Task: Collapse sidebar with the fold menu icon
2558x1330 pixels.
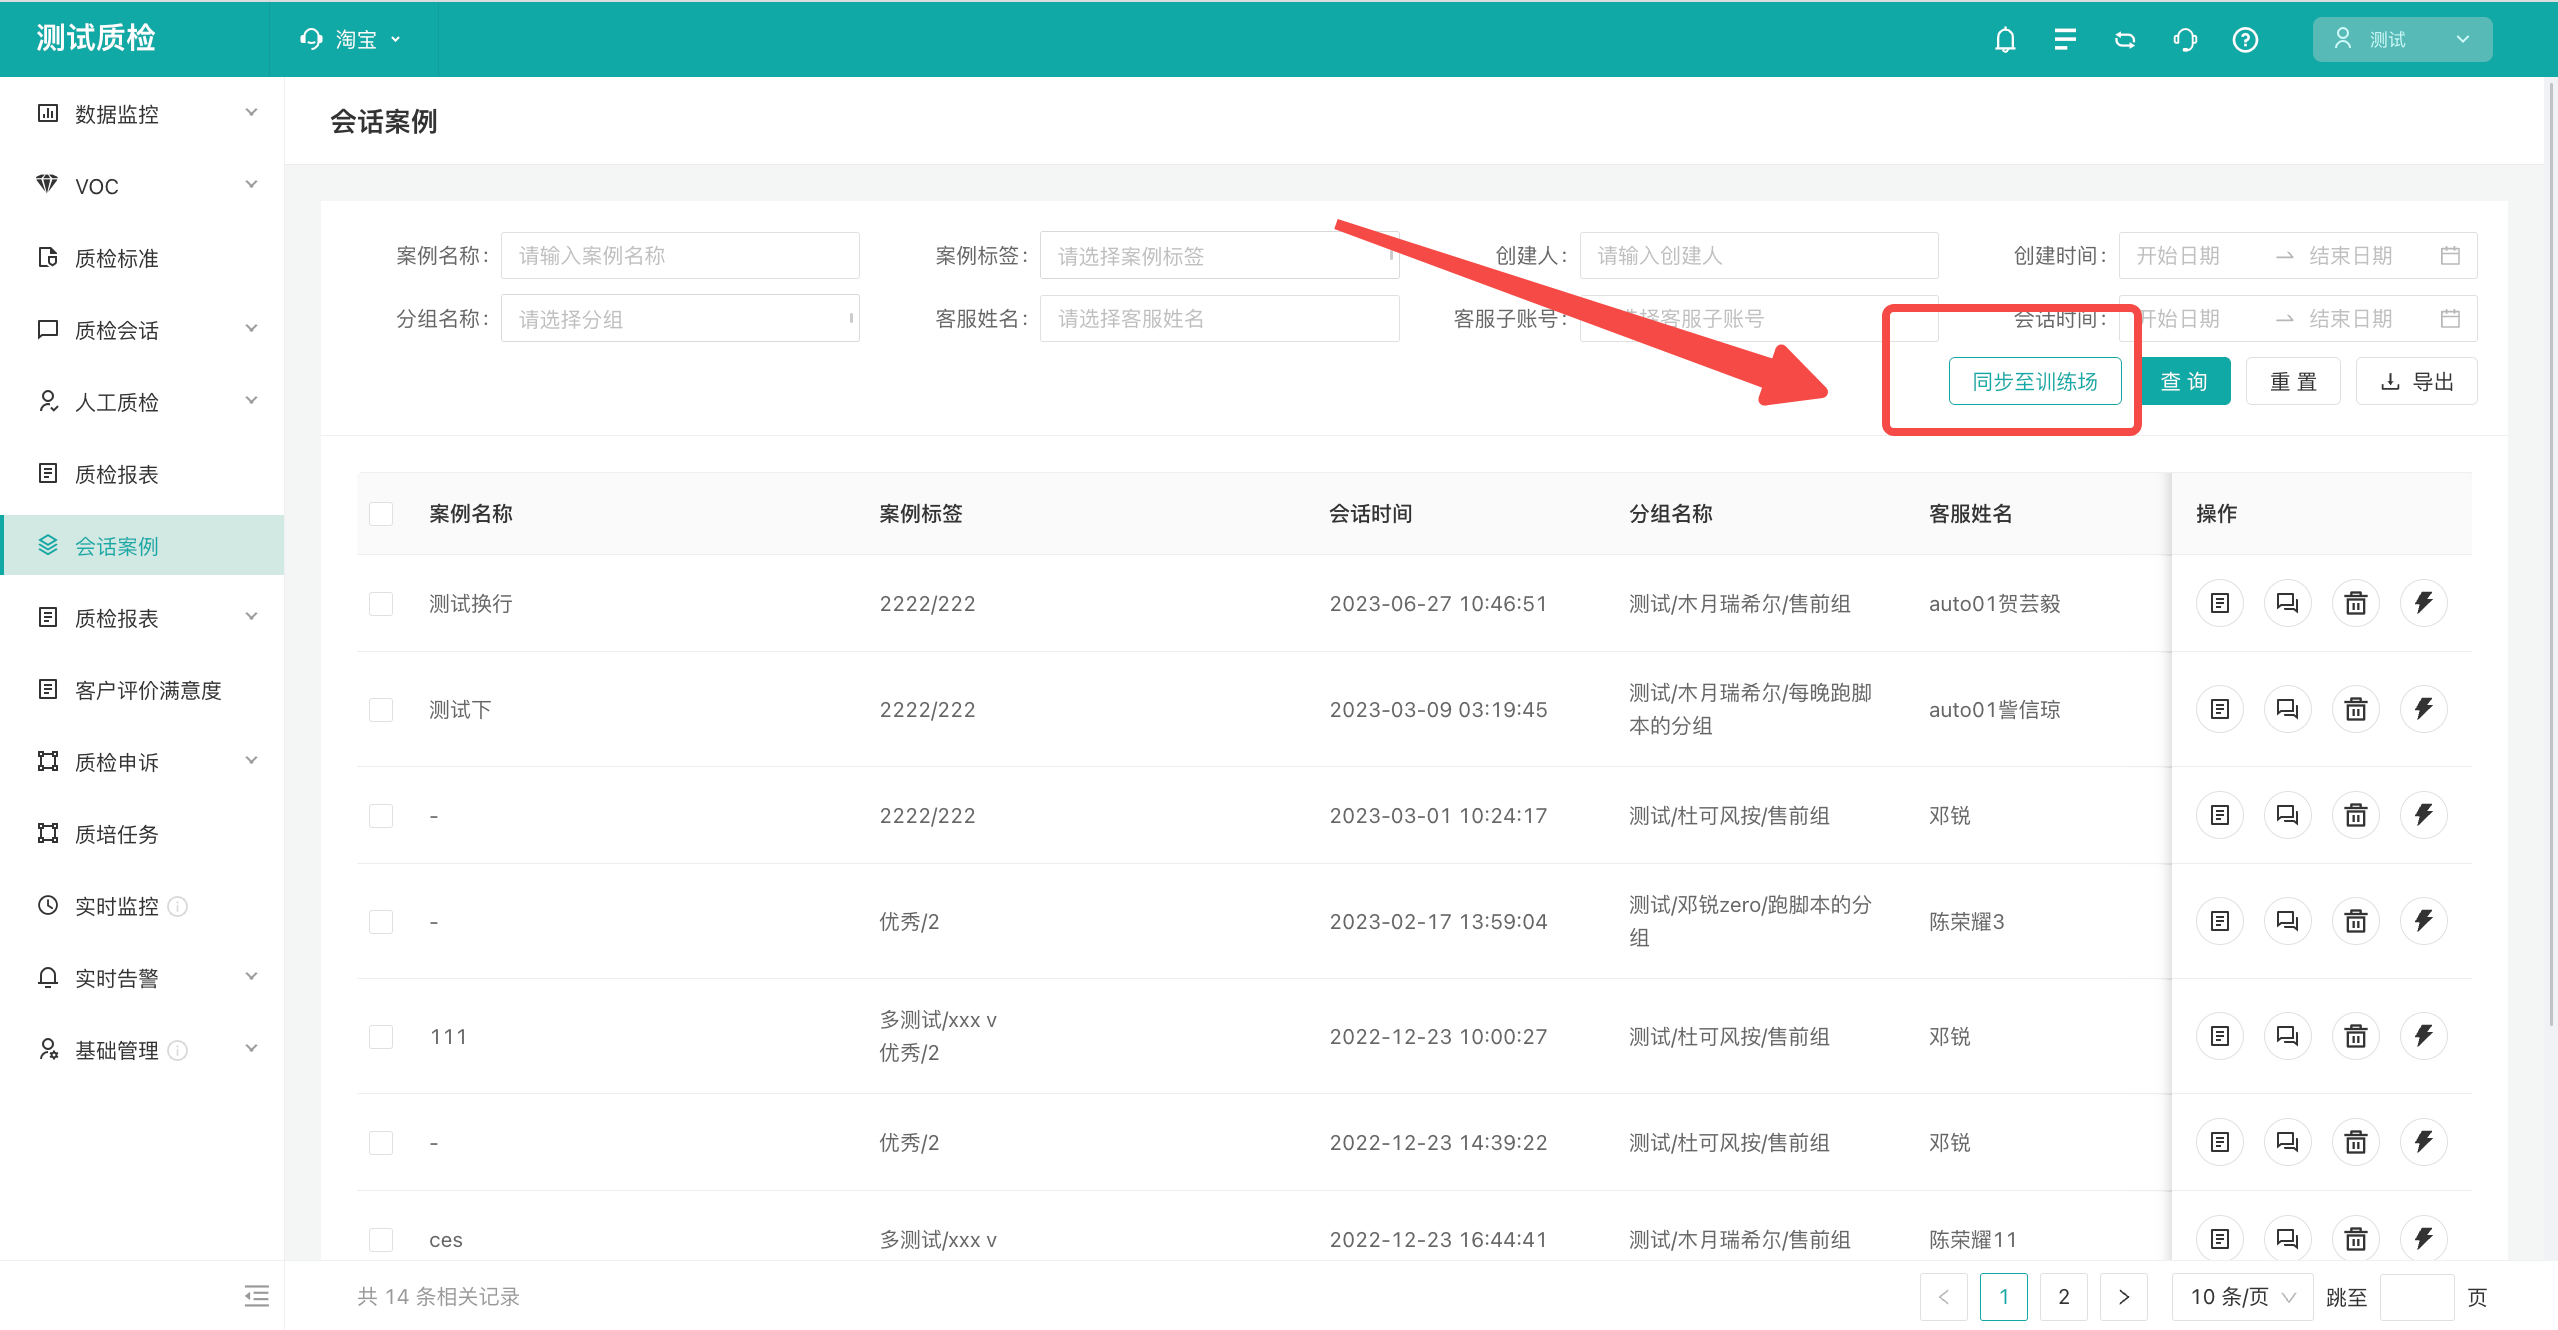Action: 257,1296
